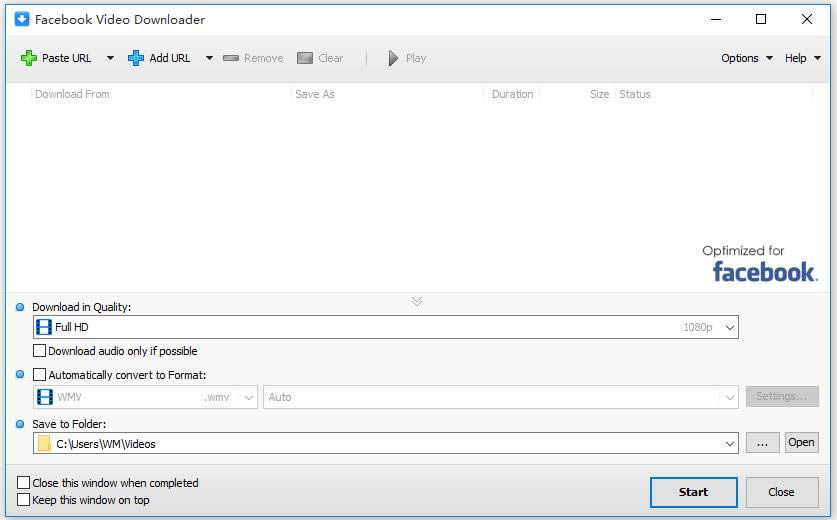Click the Play triangle icon
This screenshot has height=520, width=837.
(393, 58)
